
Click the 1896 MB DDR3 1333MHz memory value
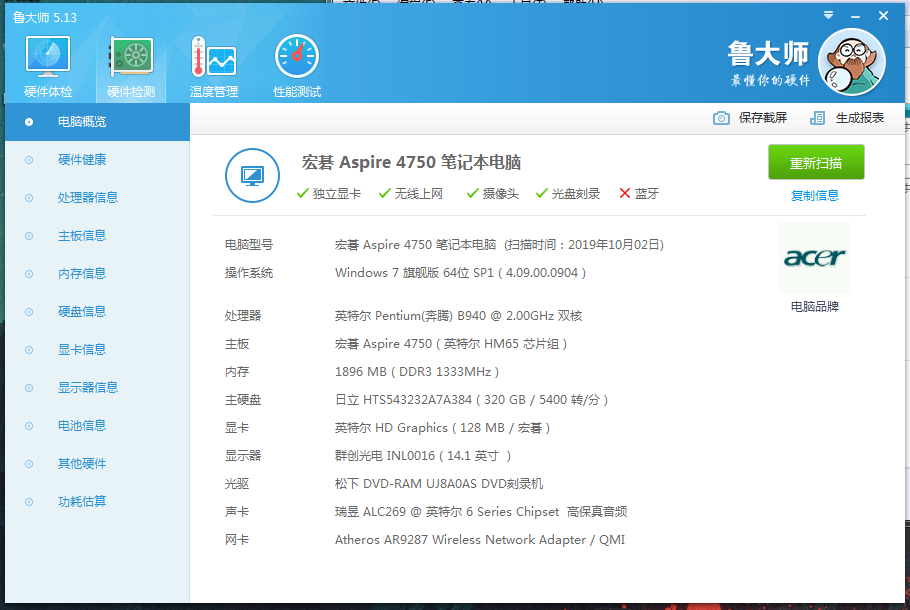[417, 372]
